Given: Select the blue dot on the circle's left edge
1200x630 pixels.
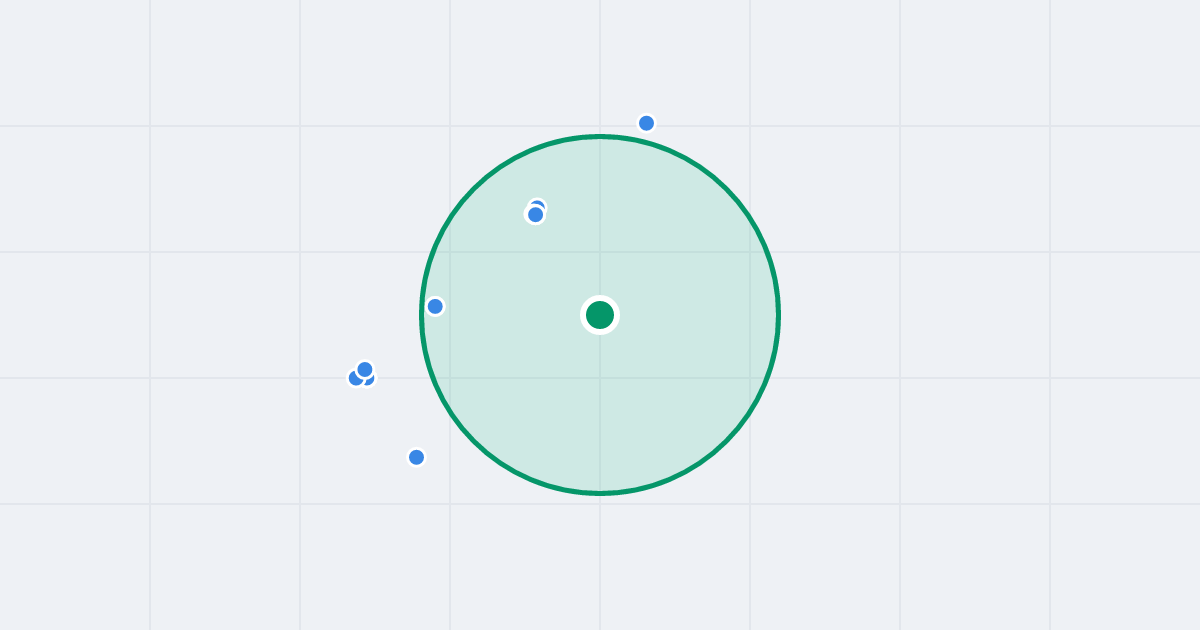Looking at the screenshot, I should tap(435, 306).
